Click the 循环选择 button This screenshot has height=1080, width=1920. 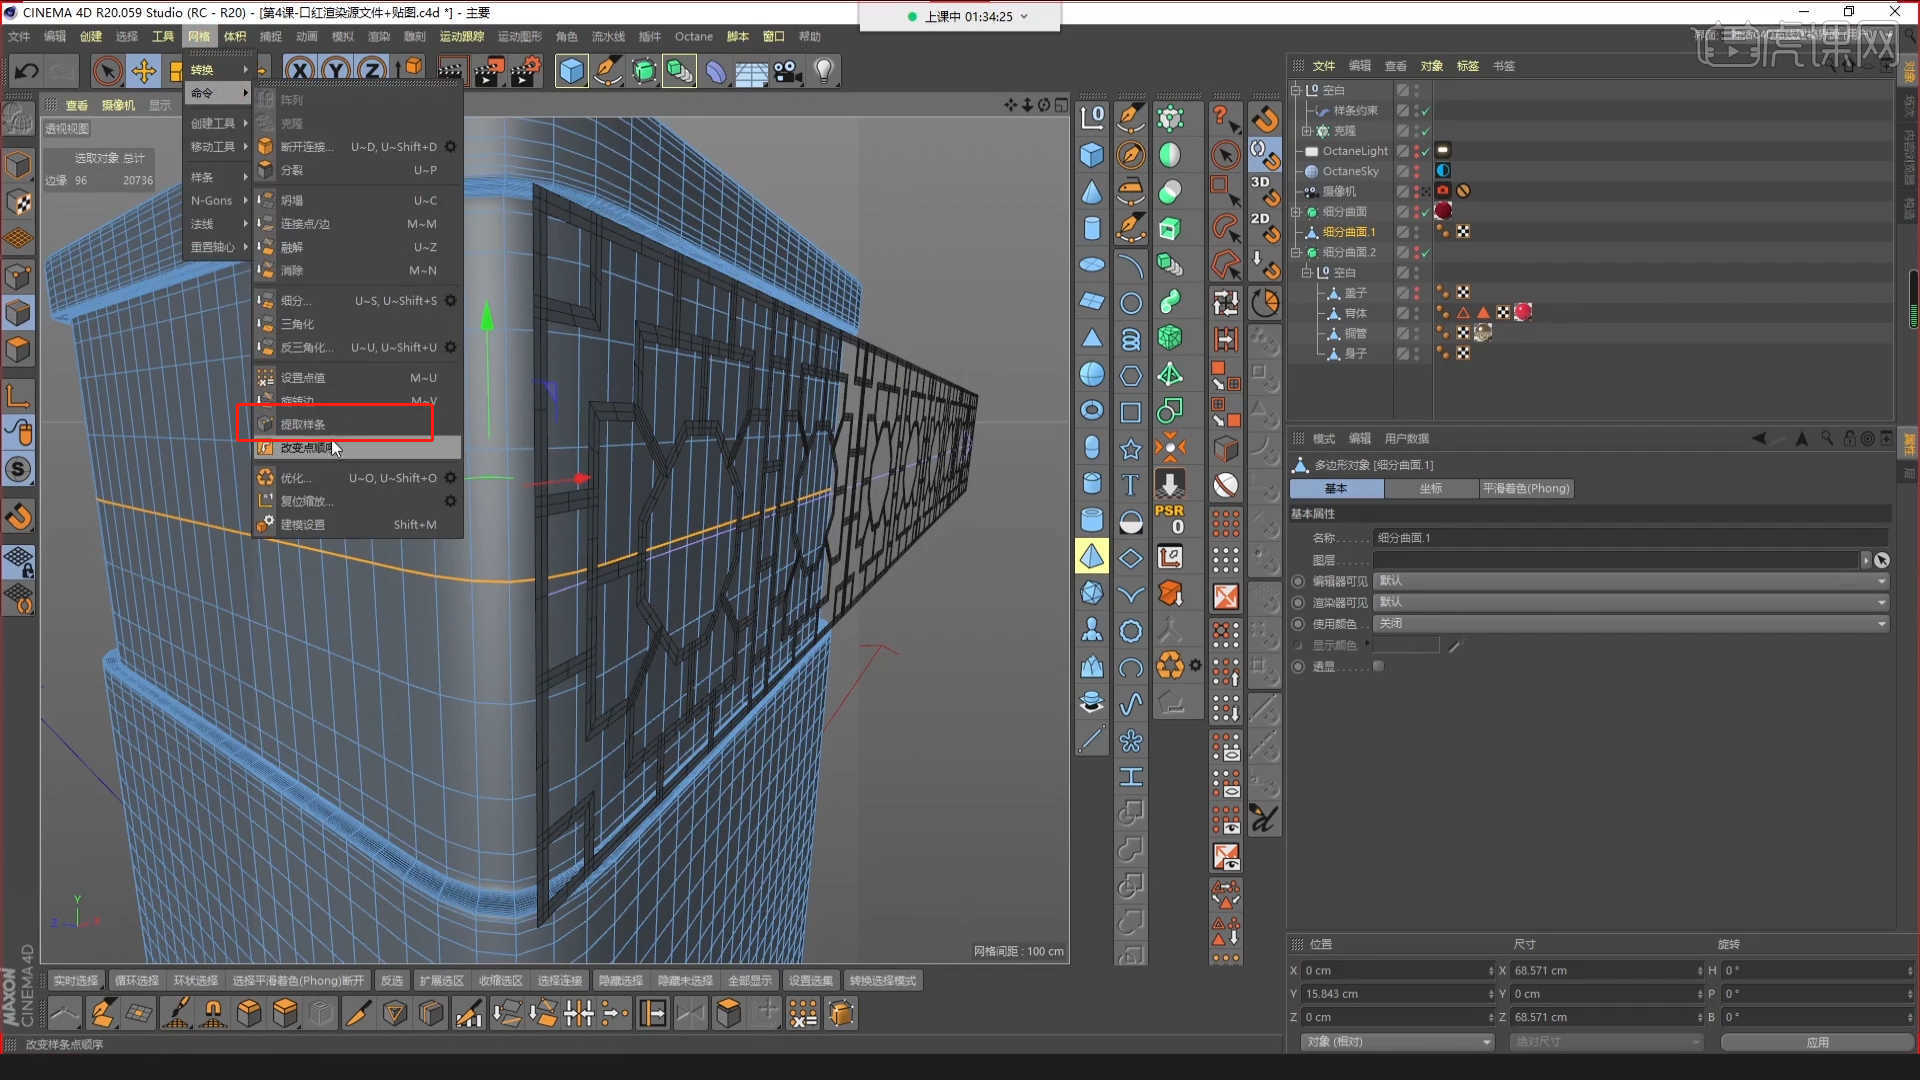[x=136, y=981]
